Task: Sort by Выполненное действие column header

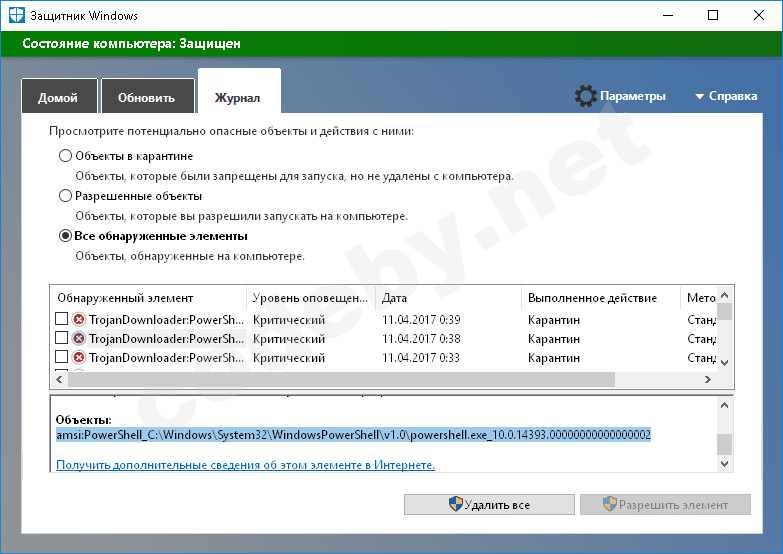Action: (601, 298)
